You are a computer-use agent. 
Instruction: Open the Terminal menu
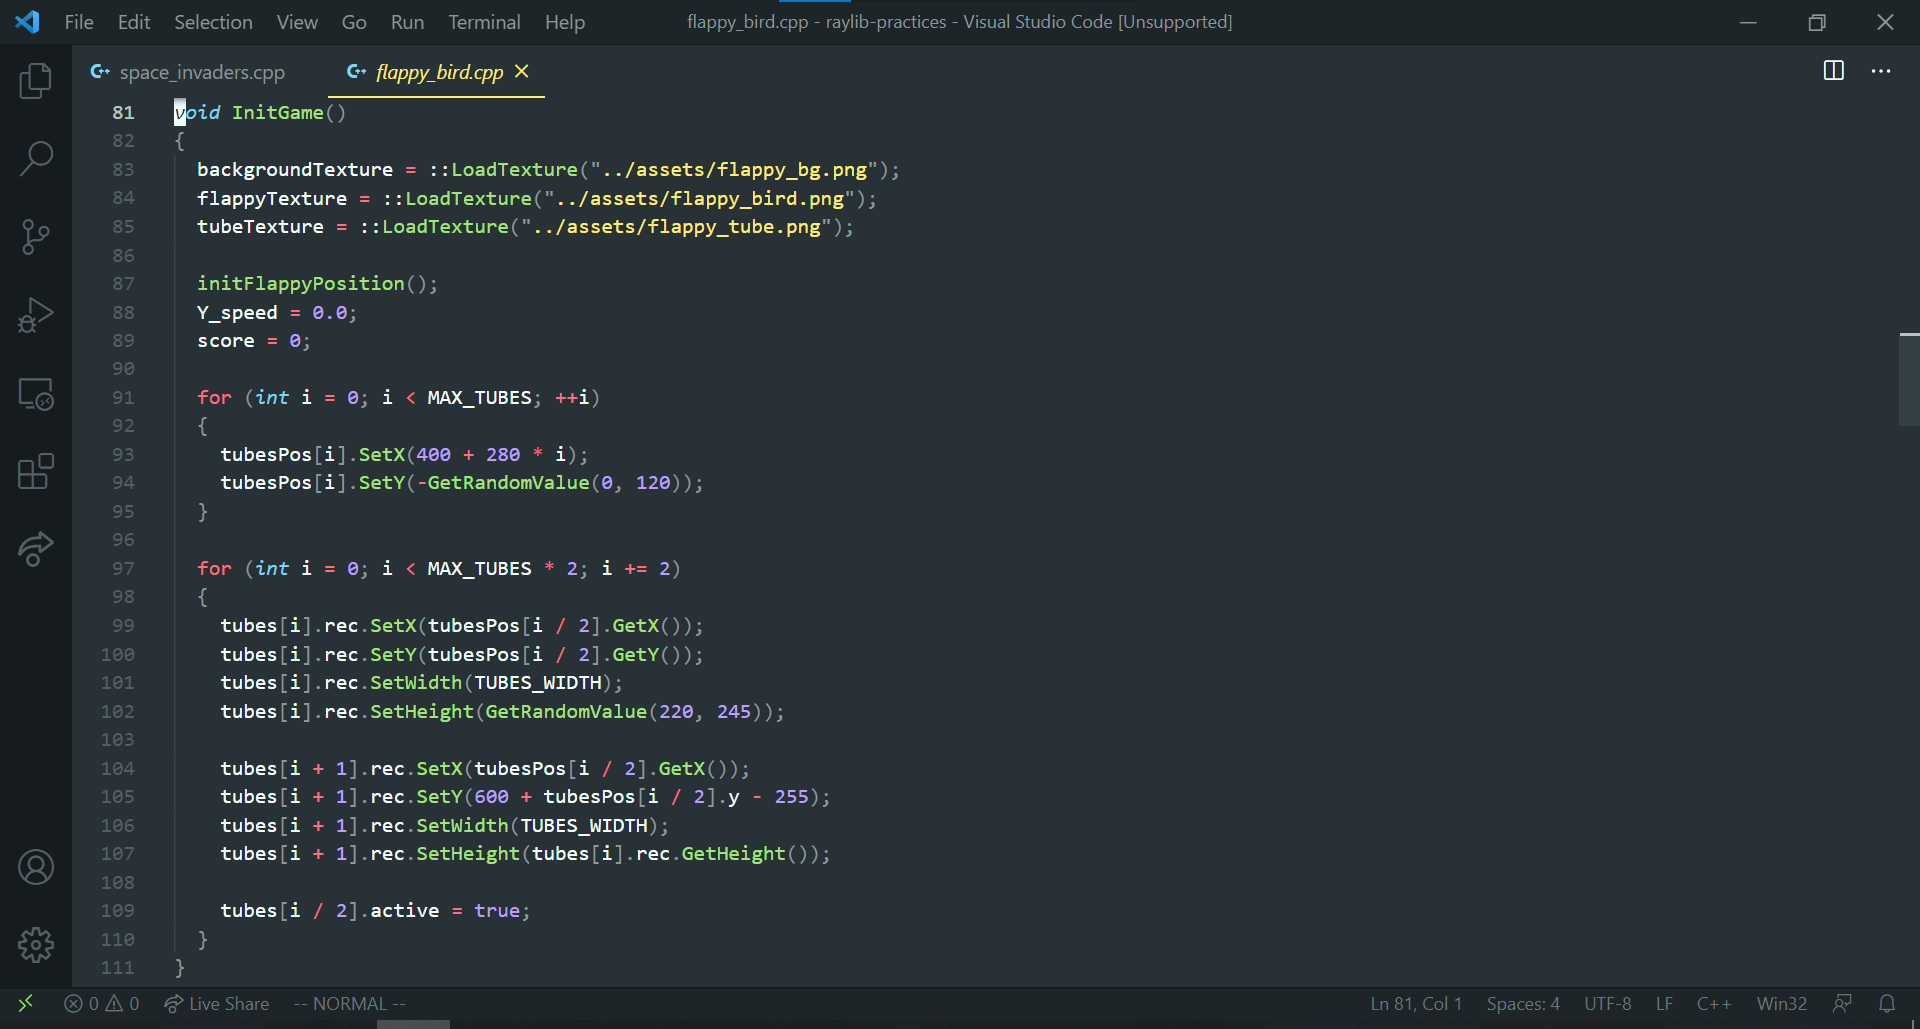pos(484,21)
